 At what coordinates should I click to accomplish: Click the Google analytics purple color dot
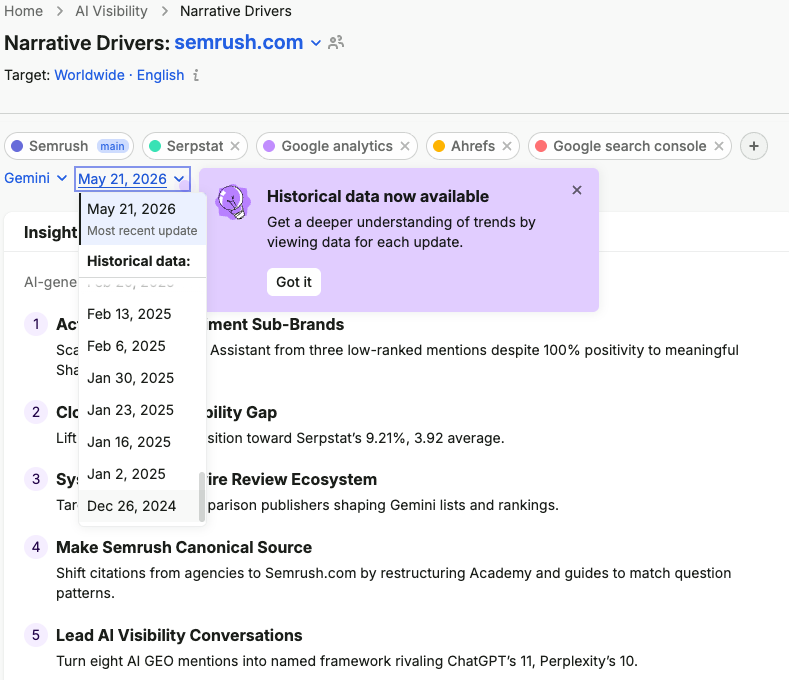(x=269, y=146)
